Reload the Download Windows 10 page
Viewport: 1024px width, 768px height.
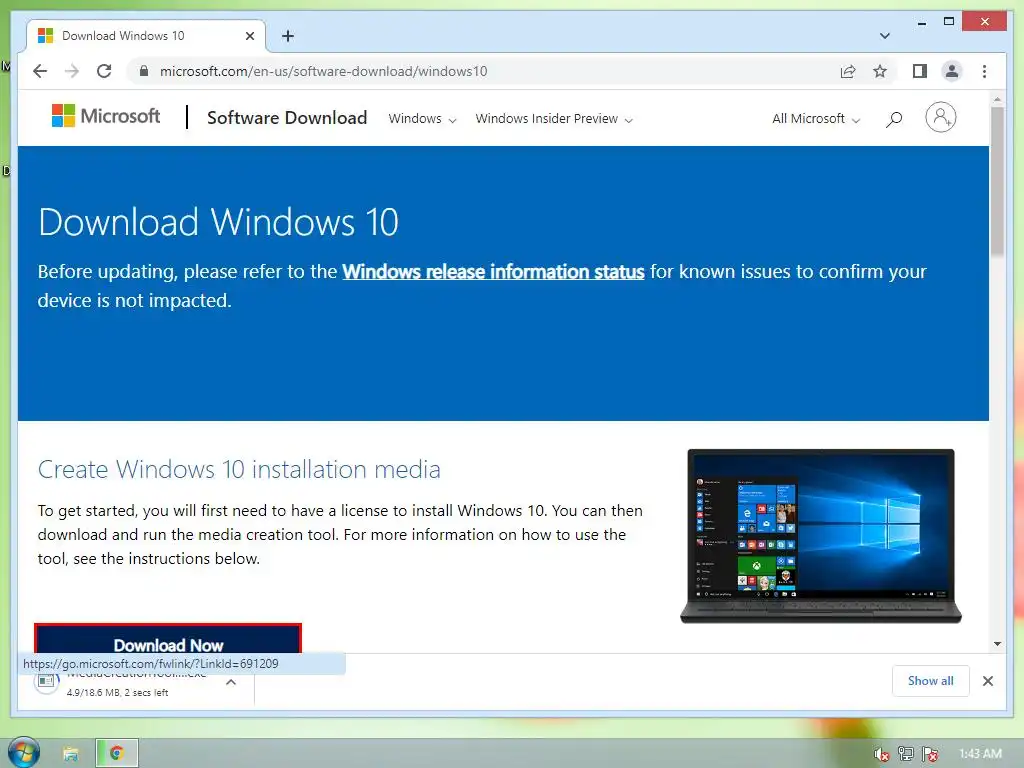pyautogui.click(x=104, y=71)
